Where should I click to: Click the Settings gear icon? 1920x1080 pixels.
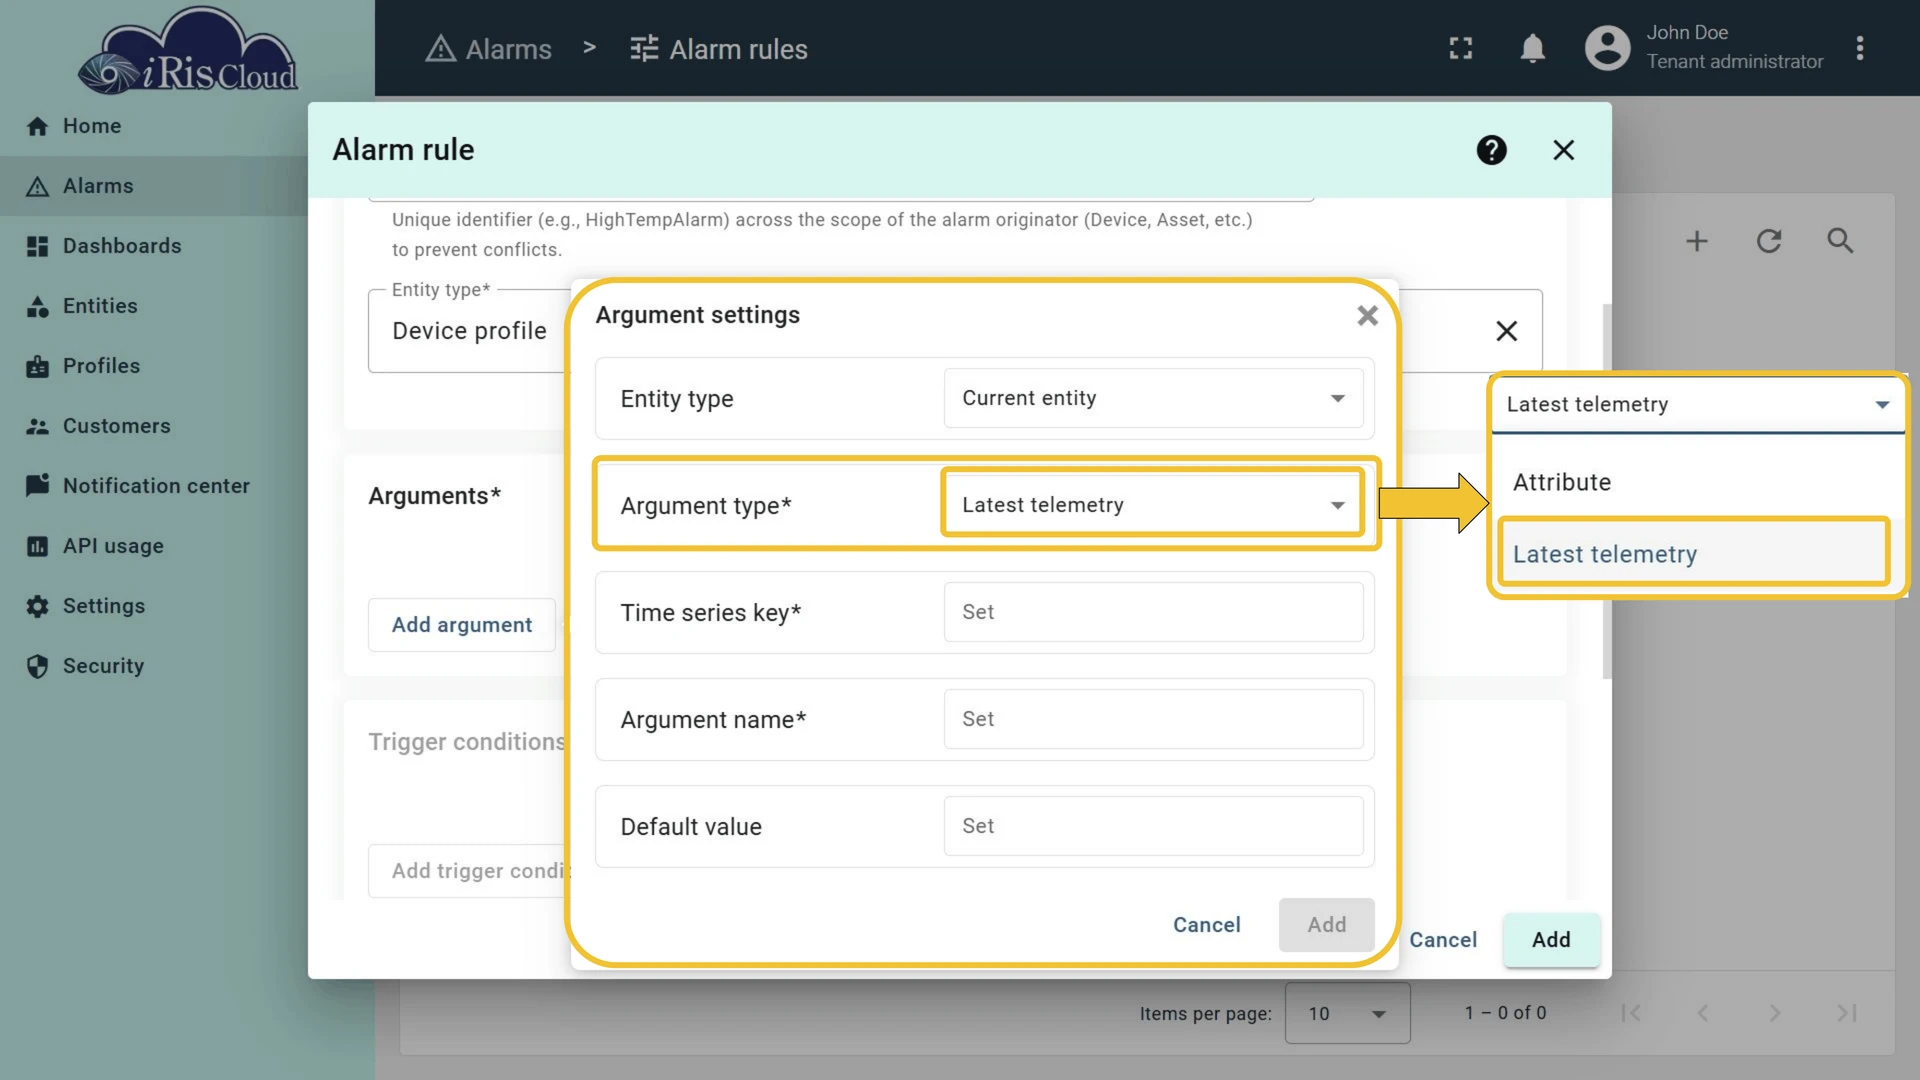point(37,607)
